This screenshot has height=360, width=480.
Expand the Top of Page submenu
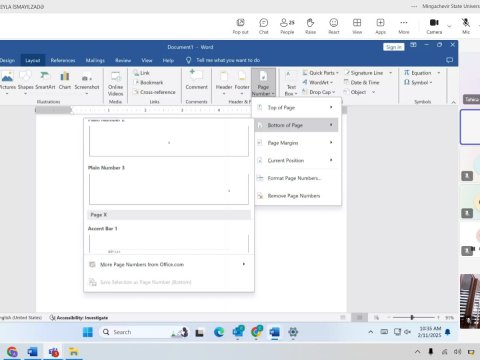tap(297, 107)
